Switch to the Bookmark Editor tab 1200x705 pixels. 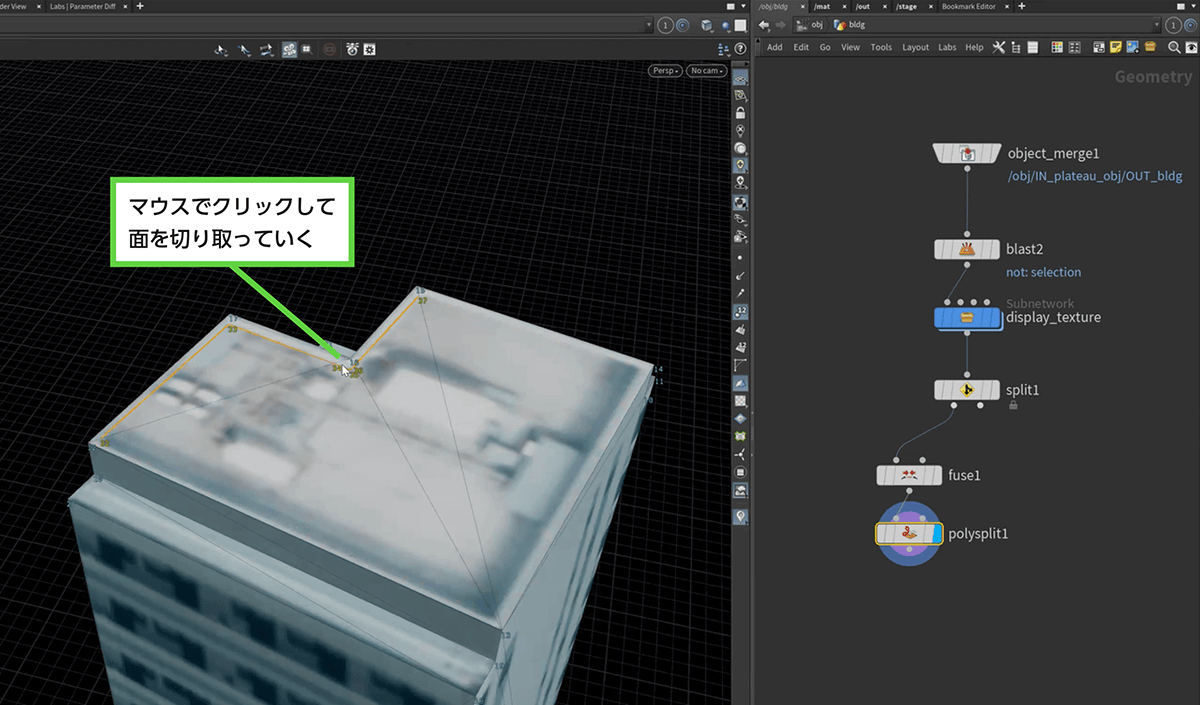pyautogui.click(x=969, y=6)
